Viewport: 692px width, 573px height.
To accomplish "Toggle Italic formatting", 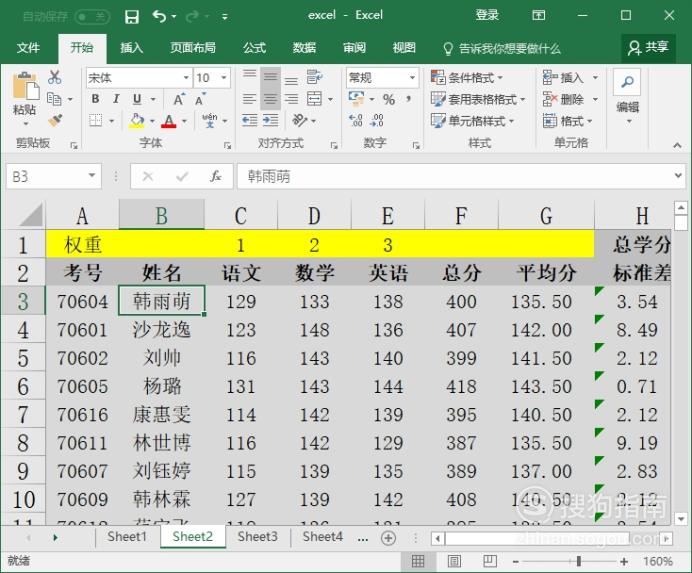I will 116,99.
